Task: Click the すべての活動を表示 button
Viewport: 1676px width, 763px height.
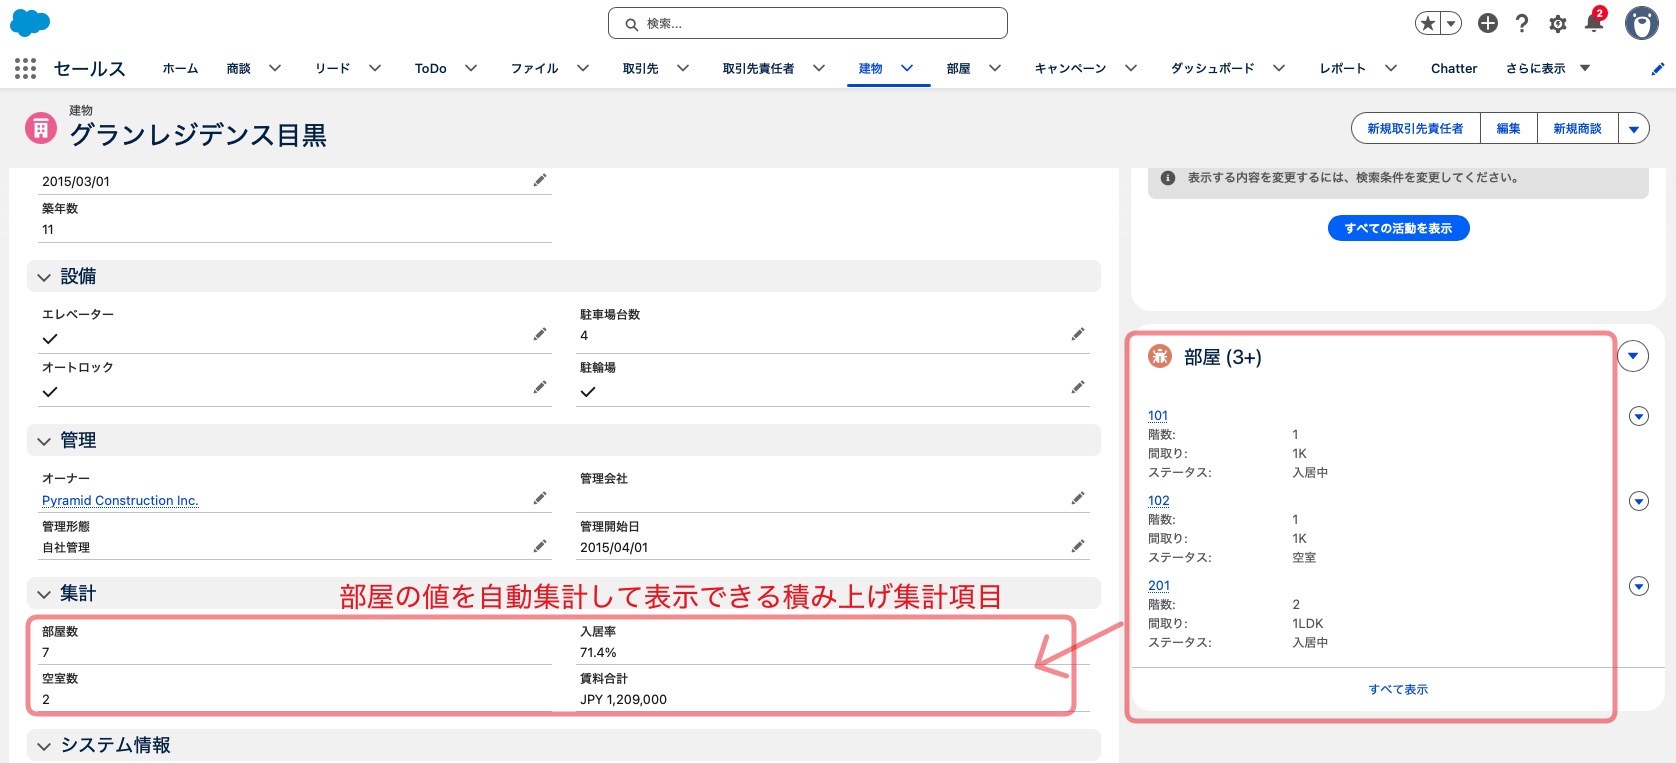Action: click(1398, 228)
